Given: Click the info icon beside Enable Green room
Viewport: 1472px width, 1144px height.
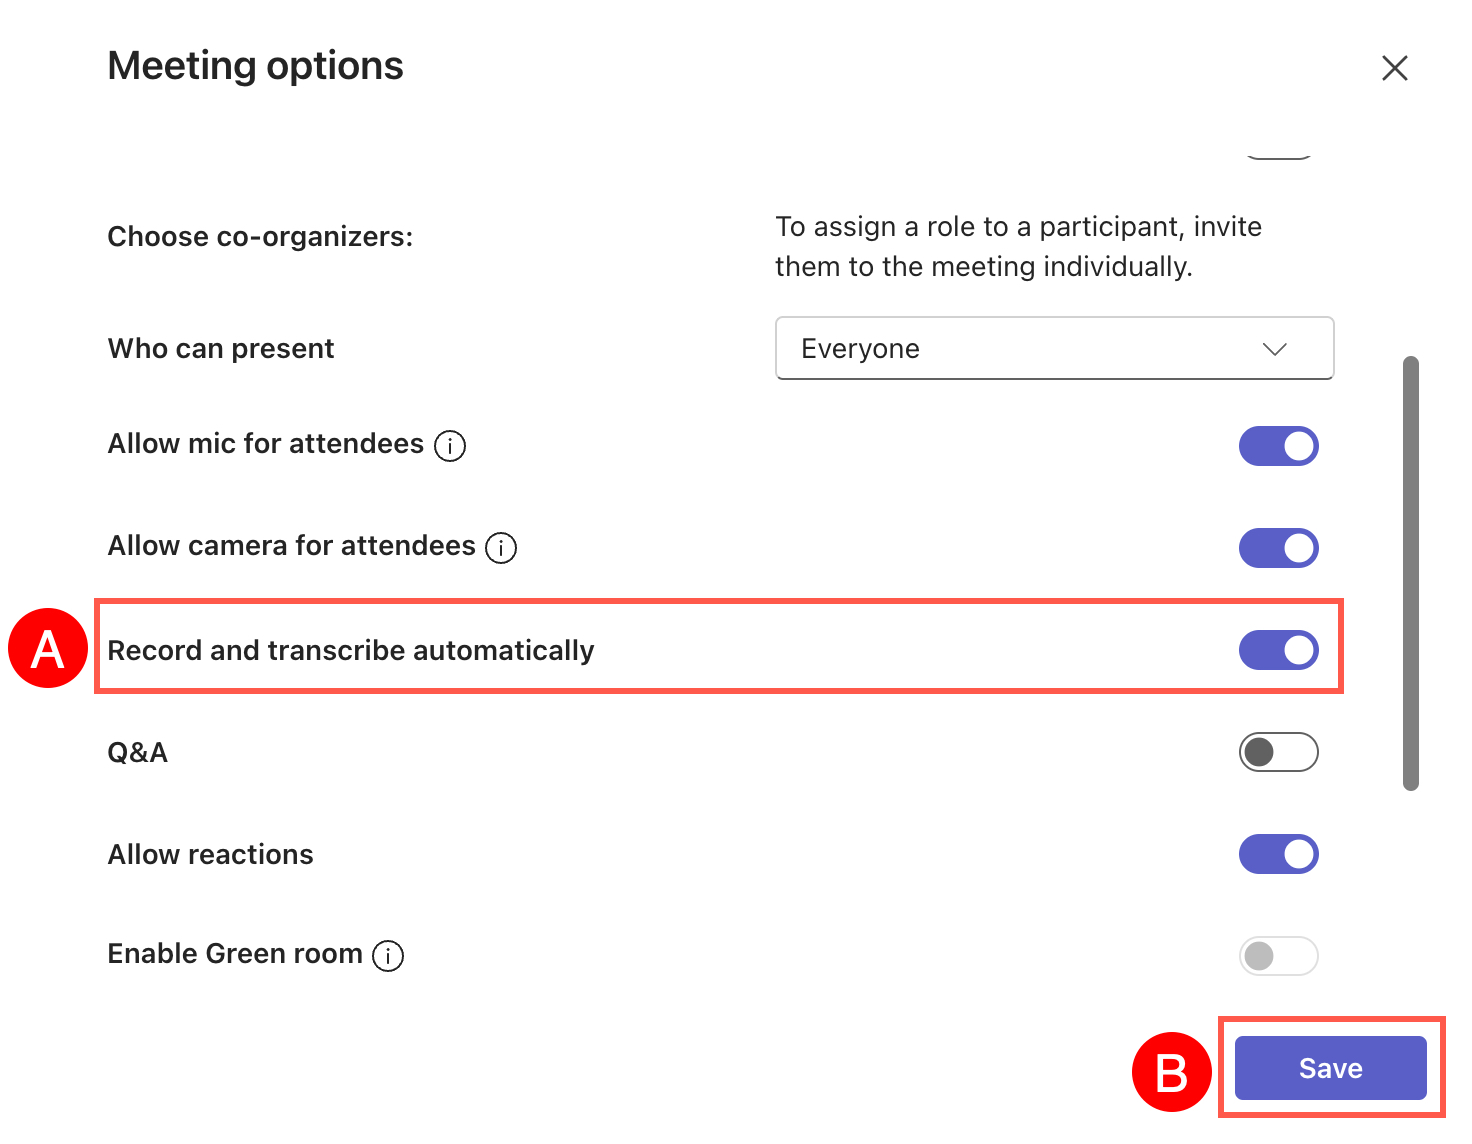Looking at the screenshot, I should pos(388,956).
